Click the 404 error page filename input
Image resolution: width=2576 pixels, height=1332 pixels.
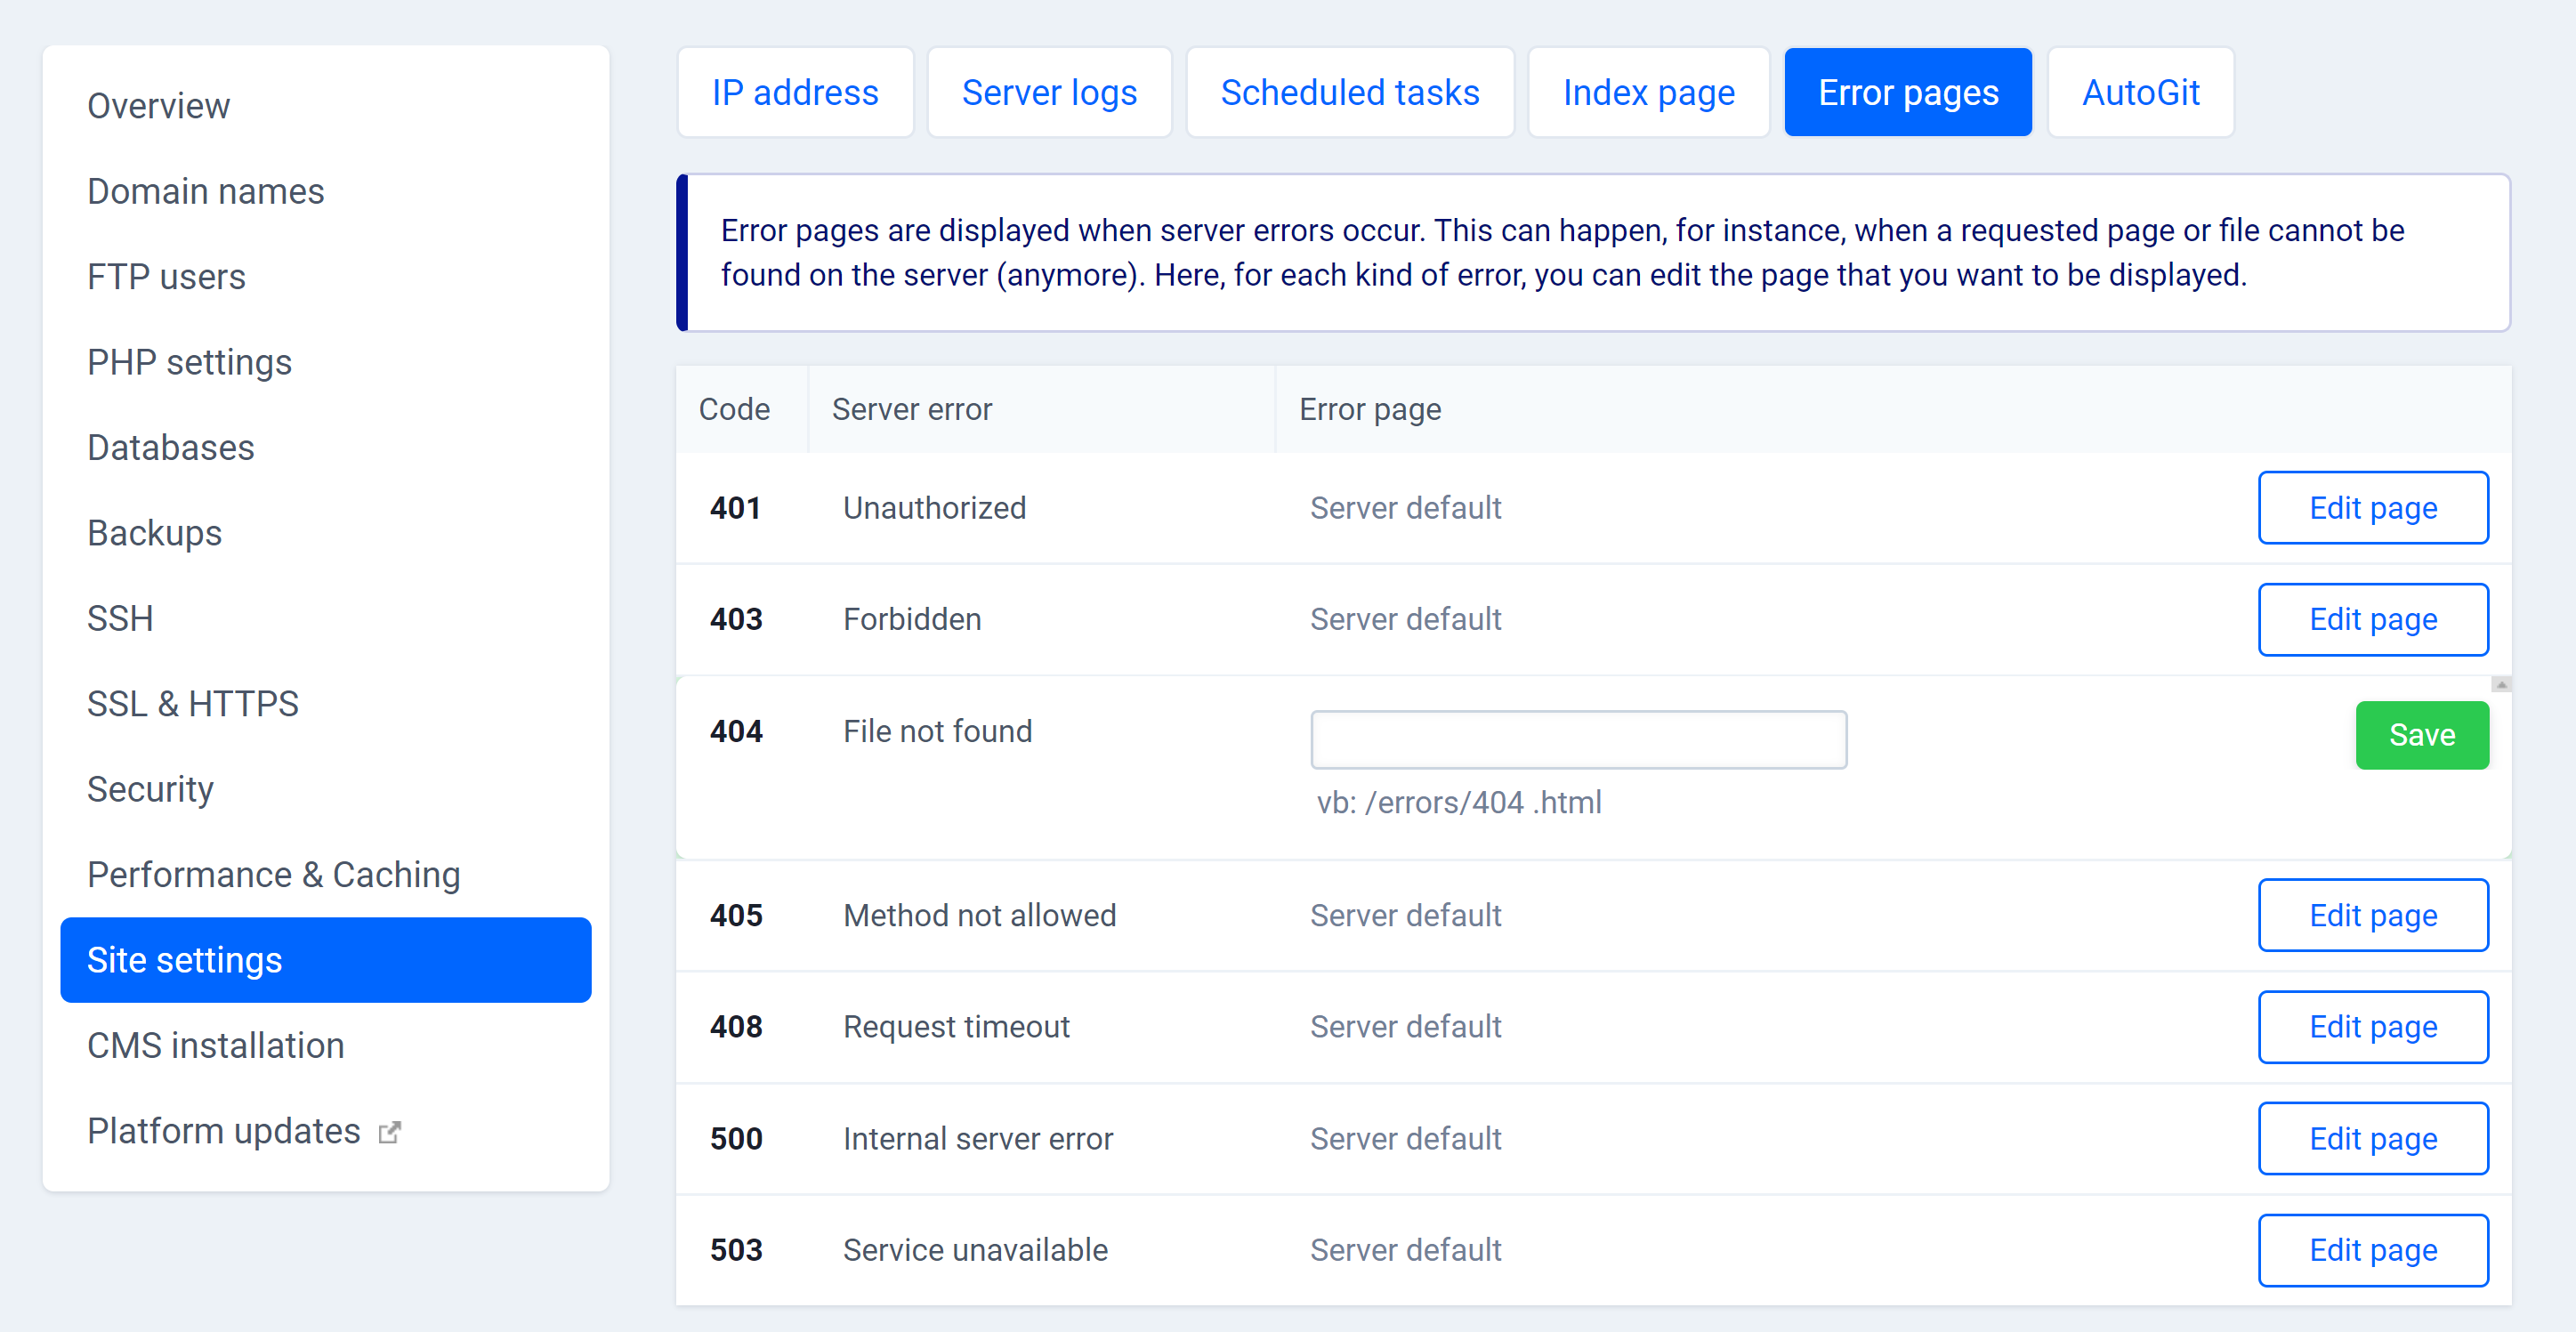[x=1578, y=739]
